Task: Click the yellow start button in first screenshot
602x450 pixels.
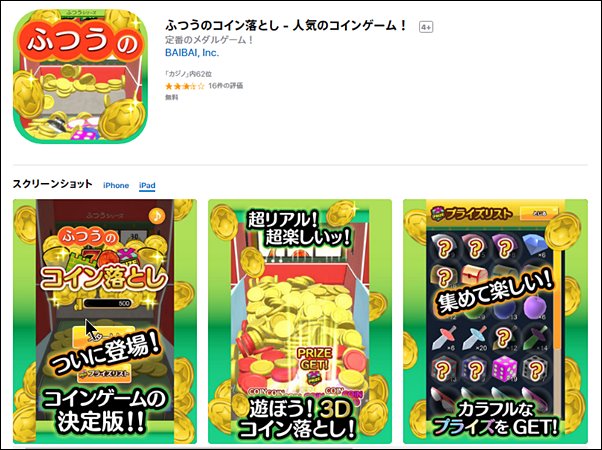Action: pyautogui.click(x=104, y=338)
